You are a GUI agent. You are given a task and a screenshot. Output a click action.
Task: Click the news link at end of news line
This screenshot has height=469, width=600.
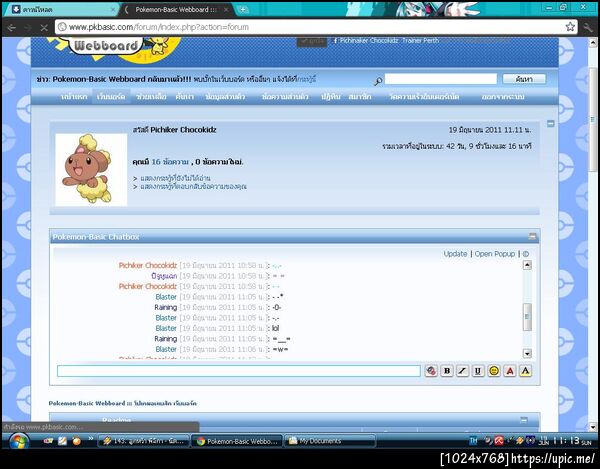307,80
